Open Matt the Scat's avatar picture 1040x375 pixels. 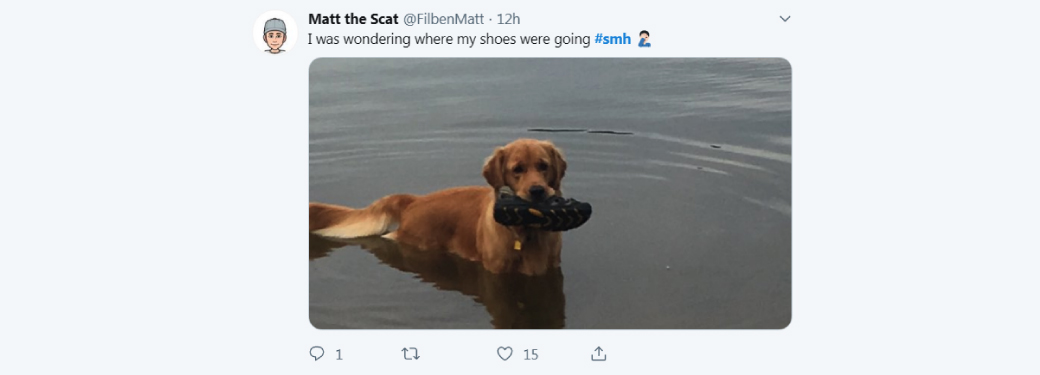(275, 33)
